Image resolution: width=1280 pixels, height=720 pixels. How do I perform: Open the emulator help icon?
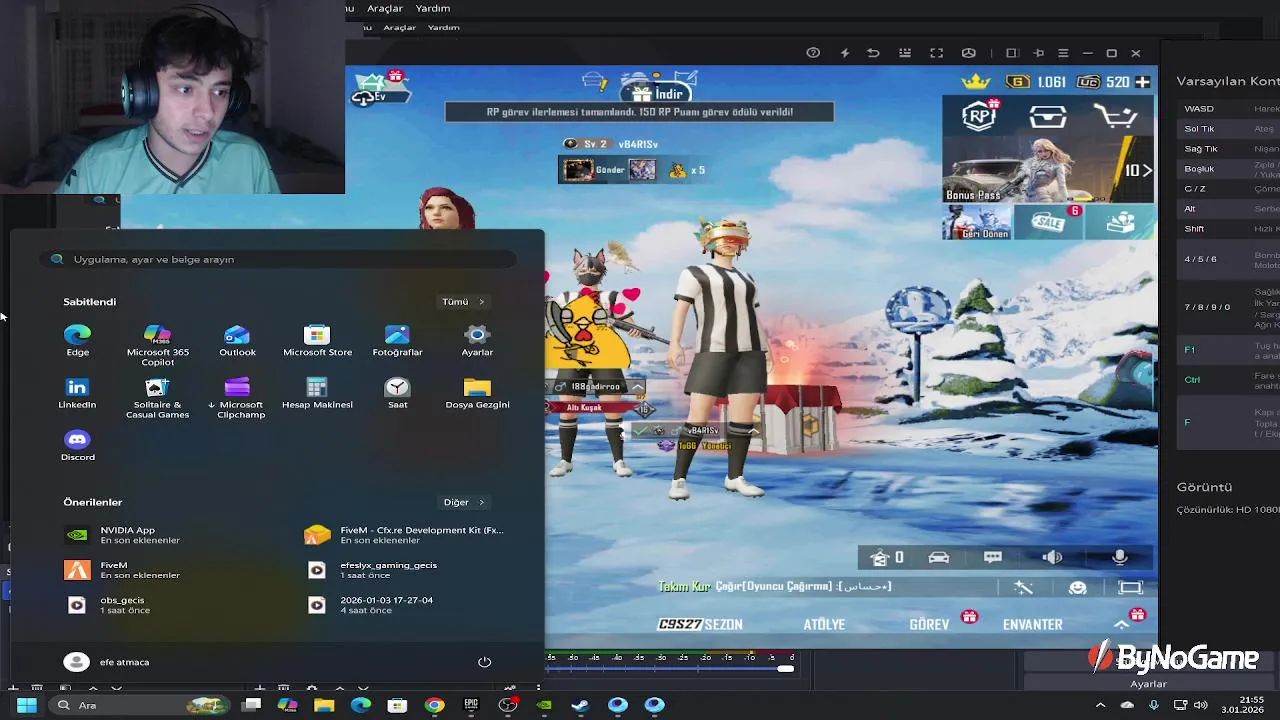(813, 53)
